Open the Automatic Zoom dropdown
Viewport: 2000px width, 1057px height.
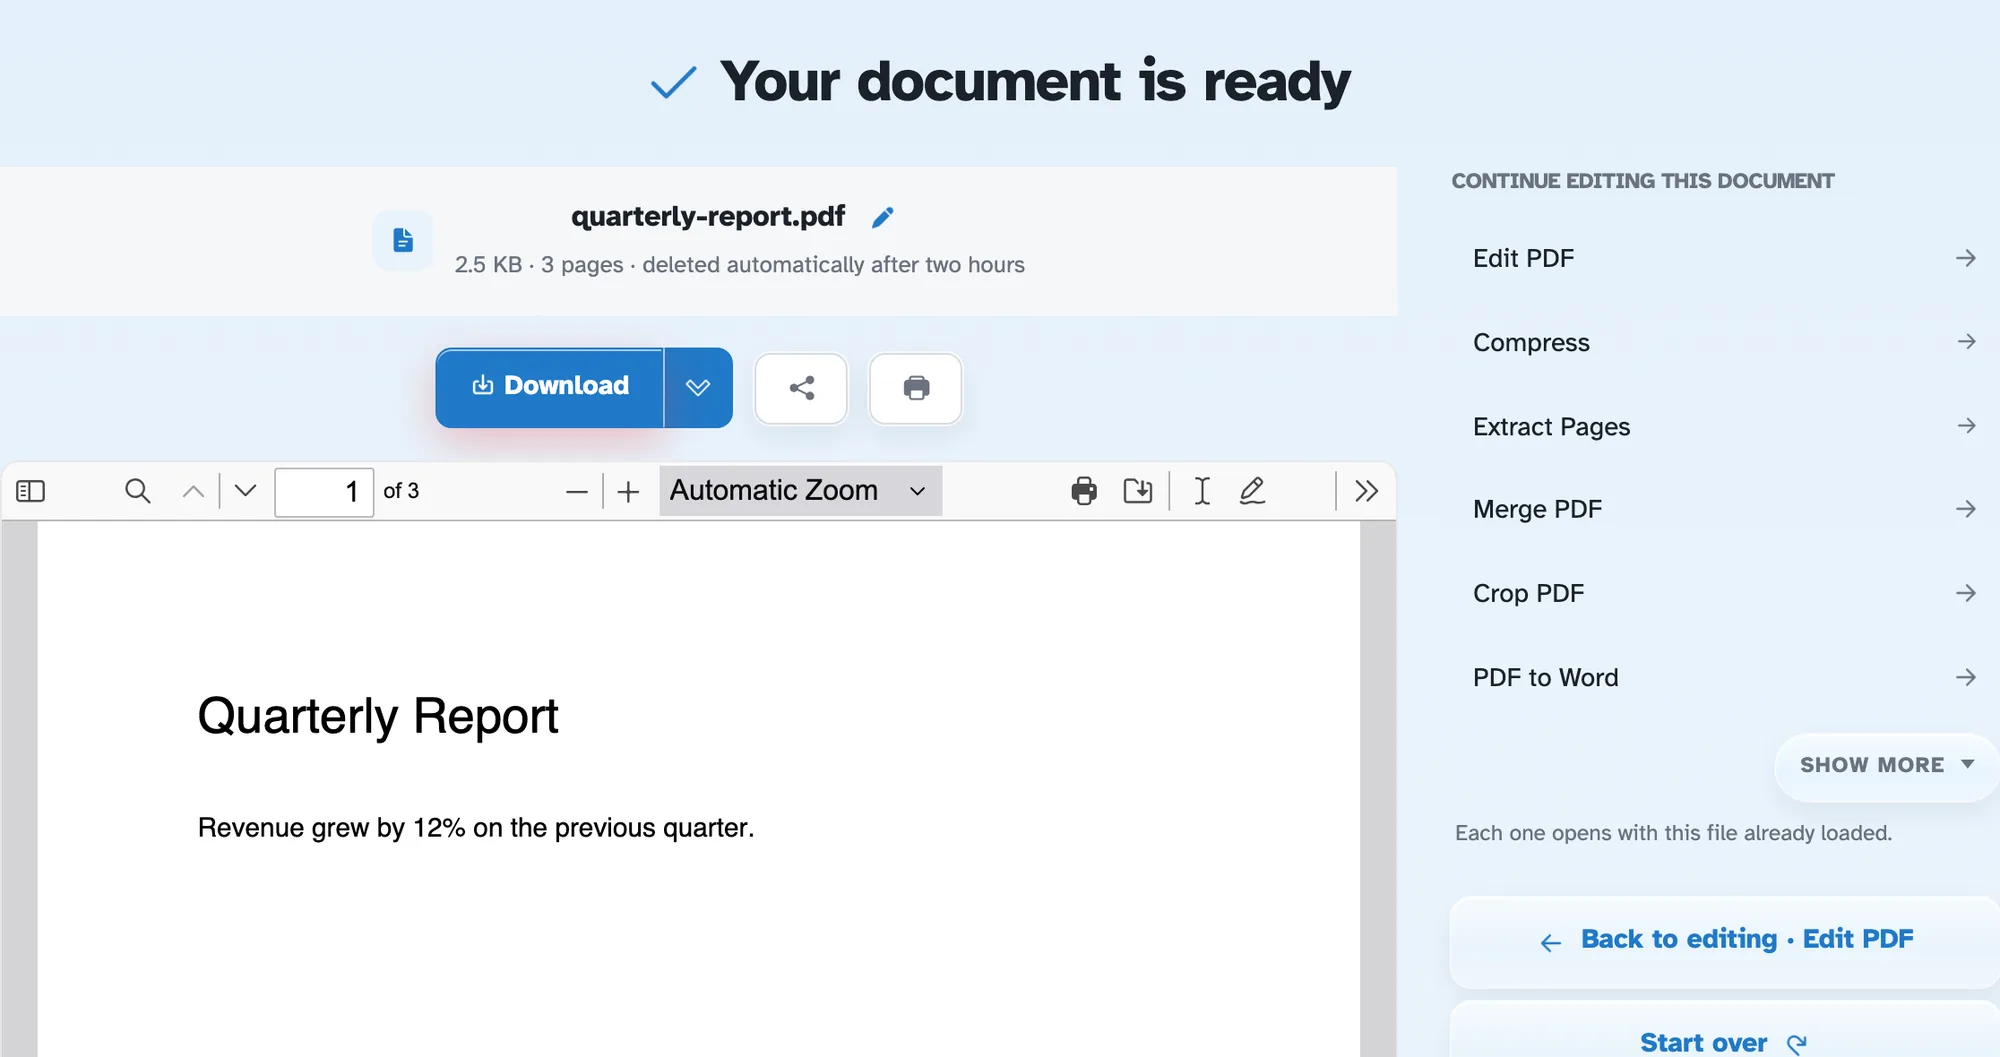coord(800,491)
